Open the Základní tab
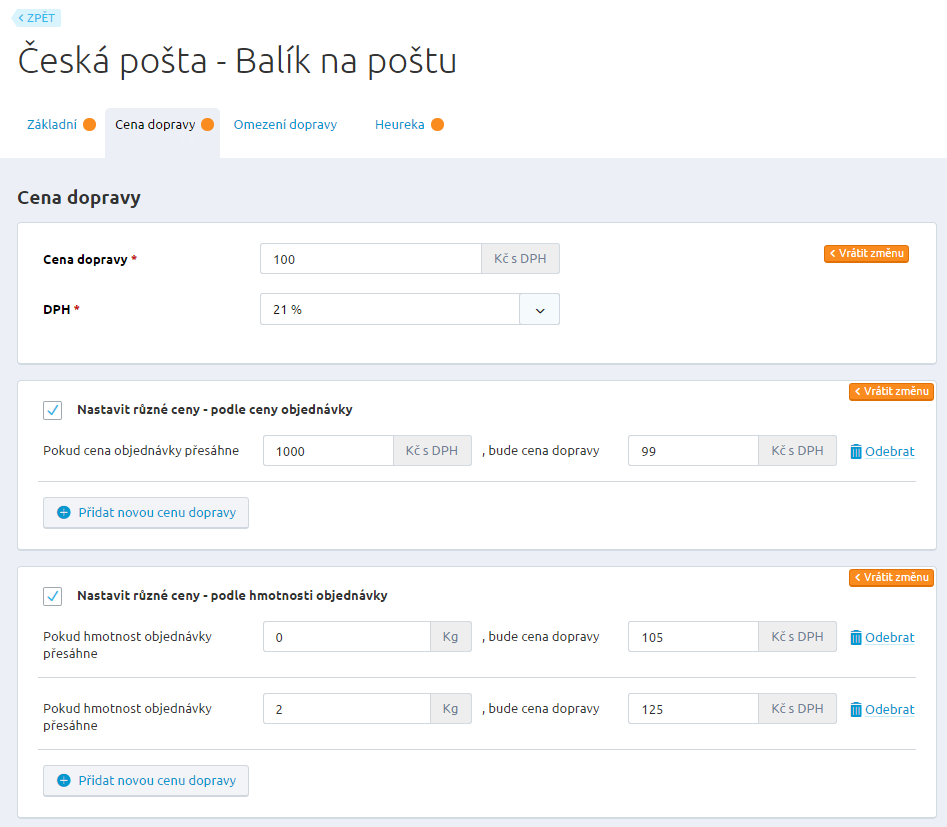The height and width of the screenshot is (827, 947). coord(52,124)
